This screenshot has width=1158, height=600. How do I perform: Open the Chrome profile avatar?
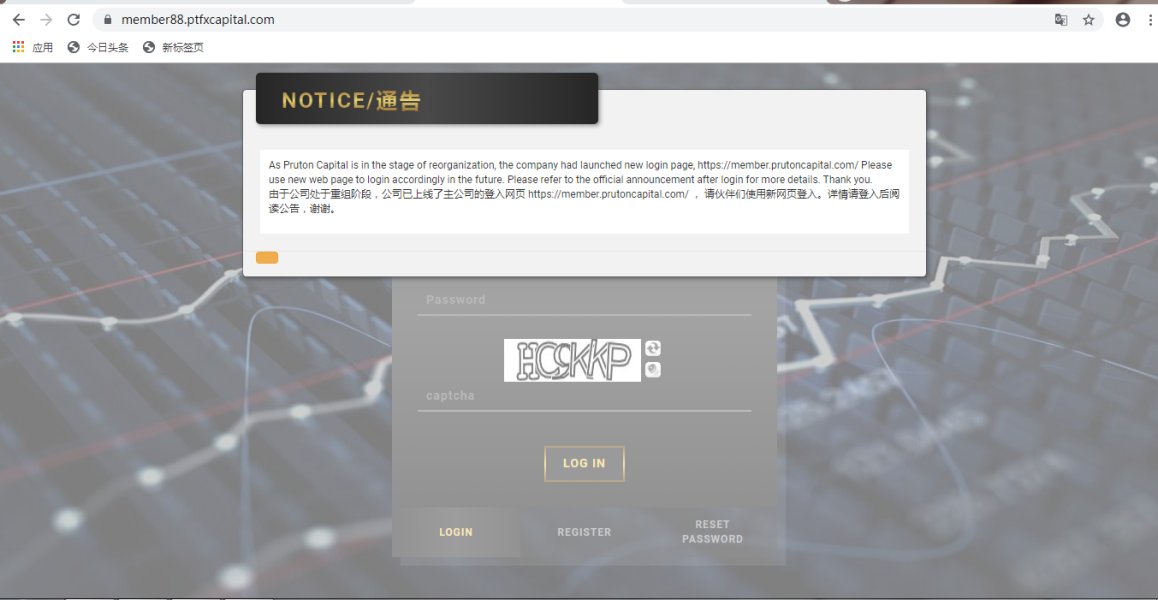(1123, 20)
